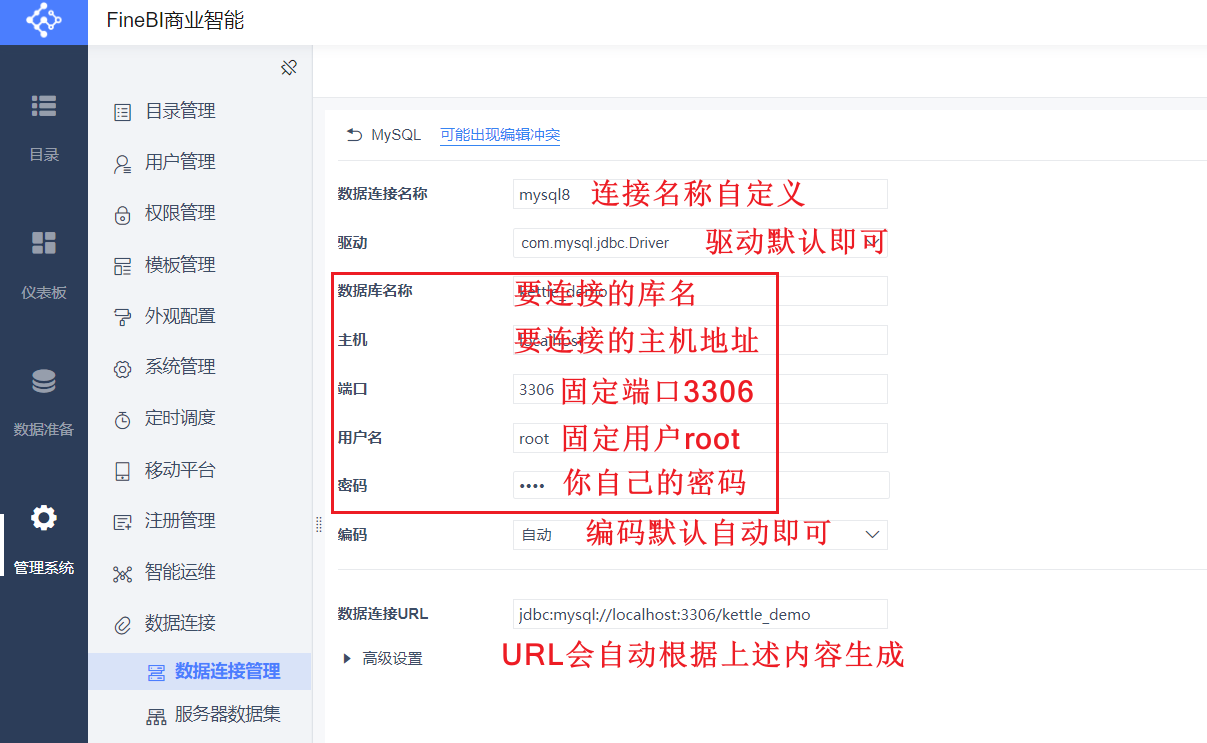This screenshot has height=743, width=1207.
Task: Click the 移动平台 tablet icon
Action: click(x=122, y=471)
